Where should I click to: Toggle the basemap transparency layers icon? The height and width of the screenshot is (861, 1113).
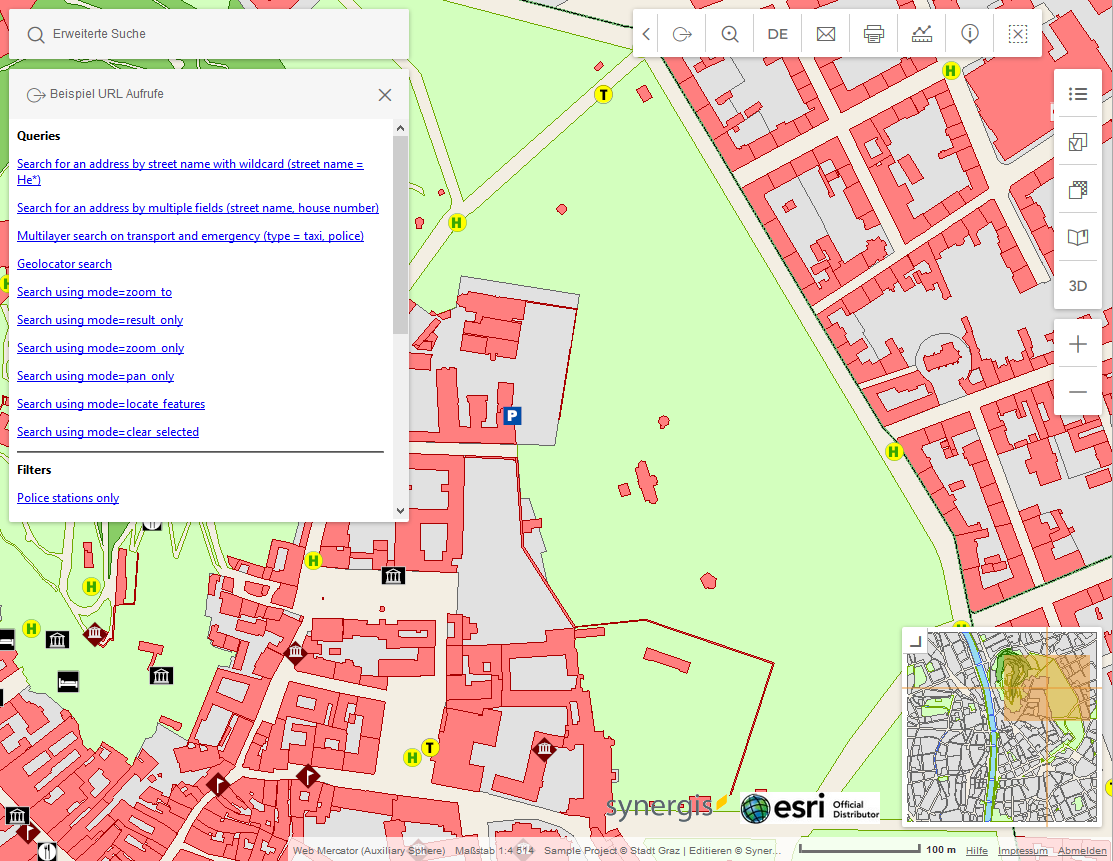[1078, 190]
